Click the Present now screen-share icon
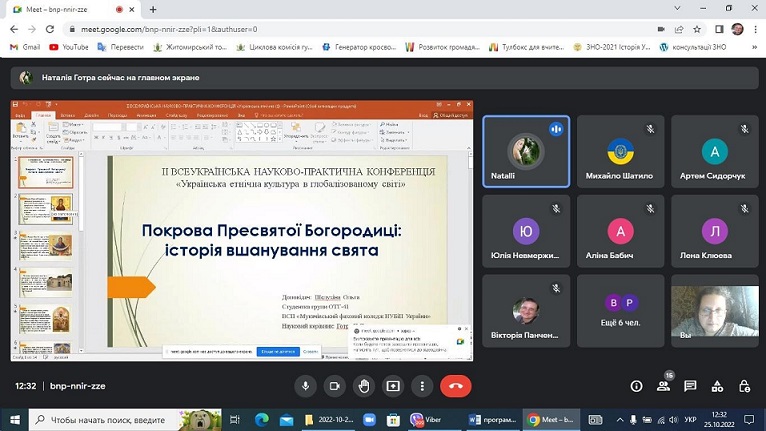Image resolution: width=766 pixels, height=431 pixels. pos(393,386)
